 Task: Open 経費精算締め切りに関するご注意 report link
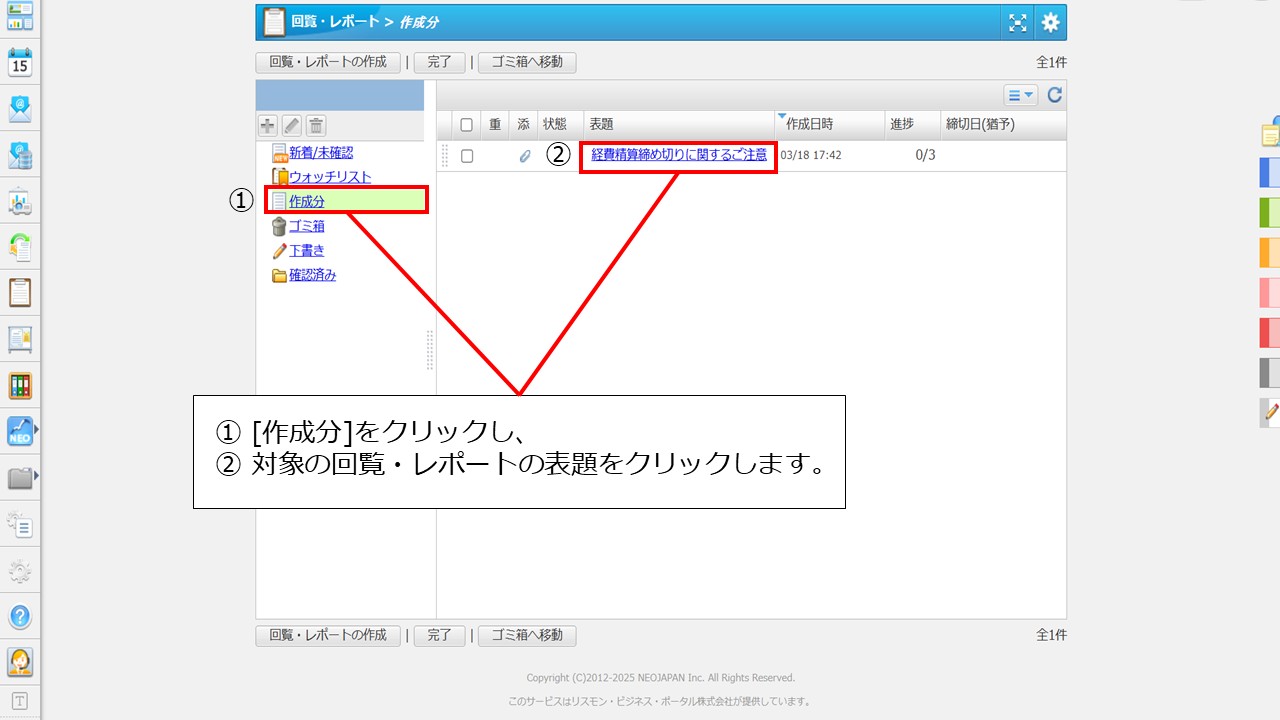pyautogui.click(x=679, y=155)
